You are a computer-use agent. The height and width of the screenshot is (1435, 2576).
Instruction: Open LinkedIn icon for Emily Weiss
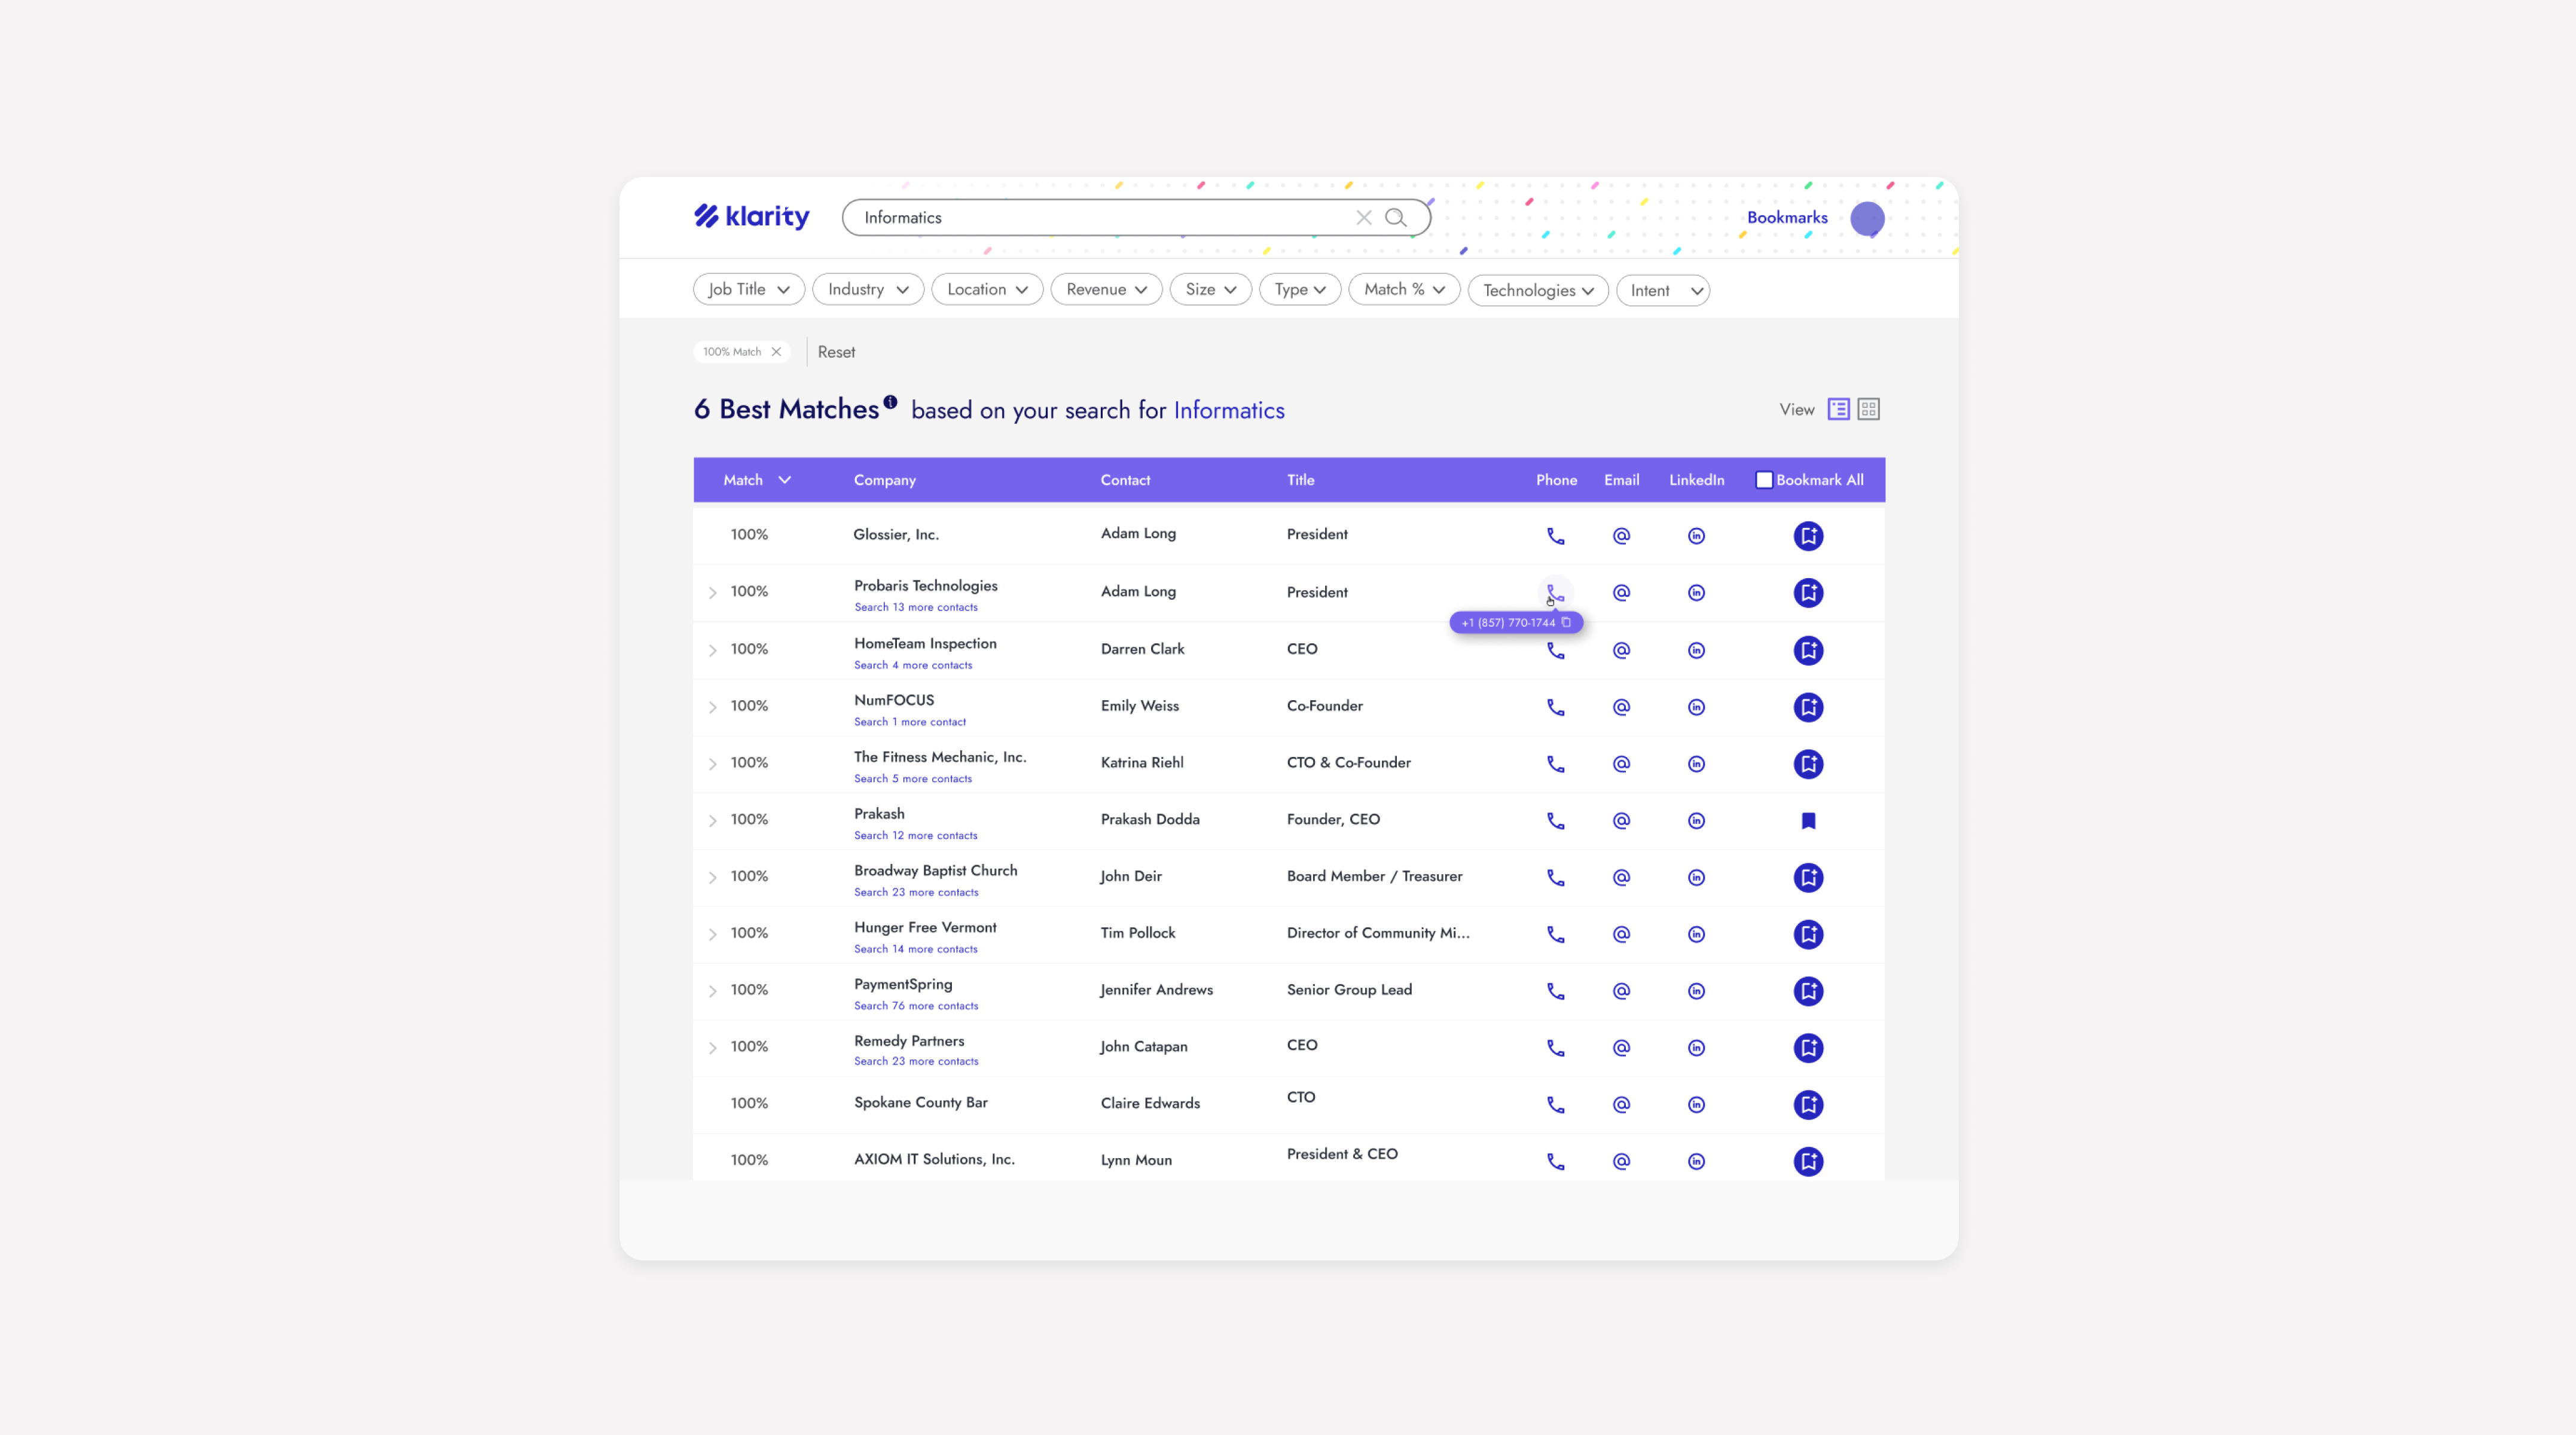click(x=1696, y=707)
